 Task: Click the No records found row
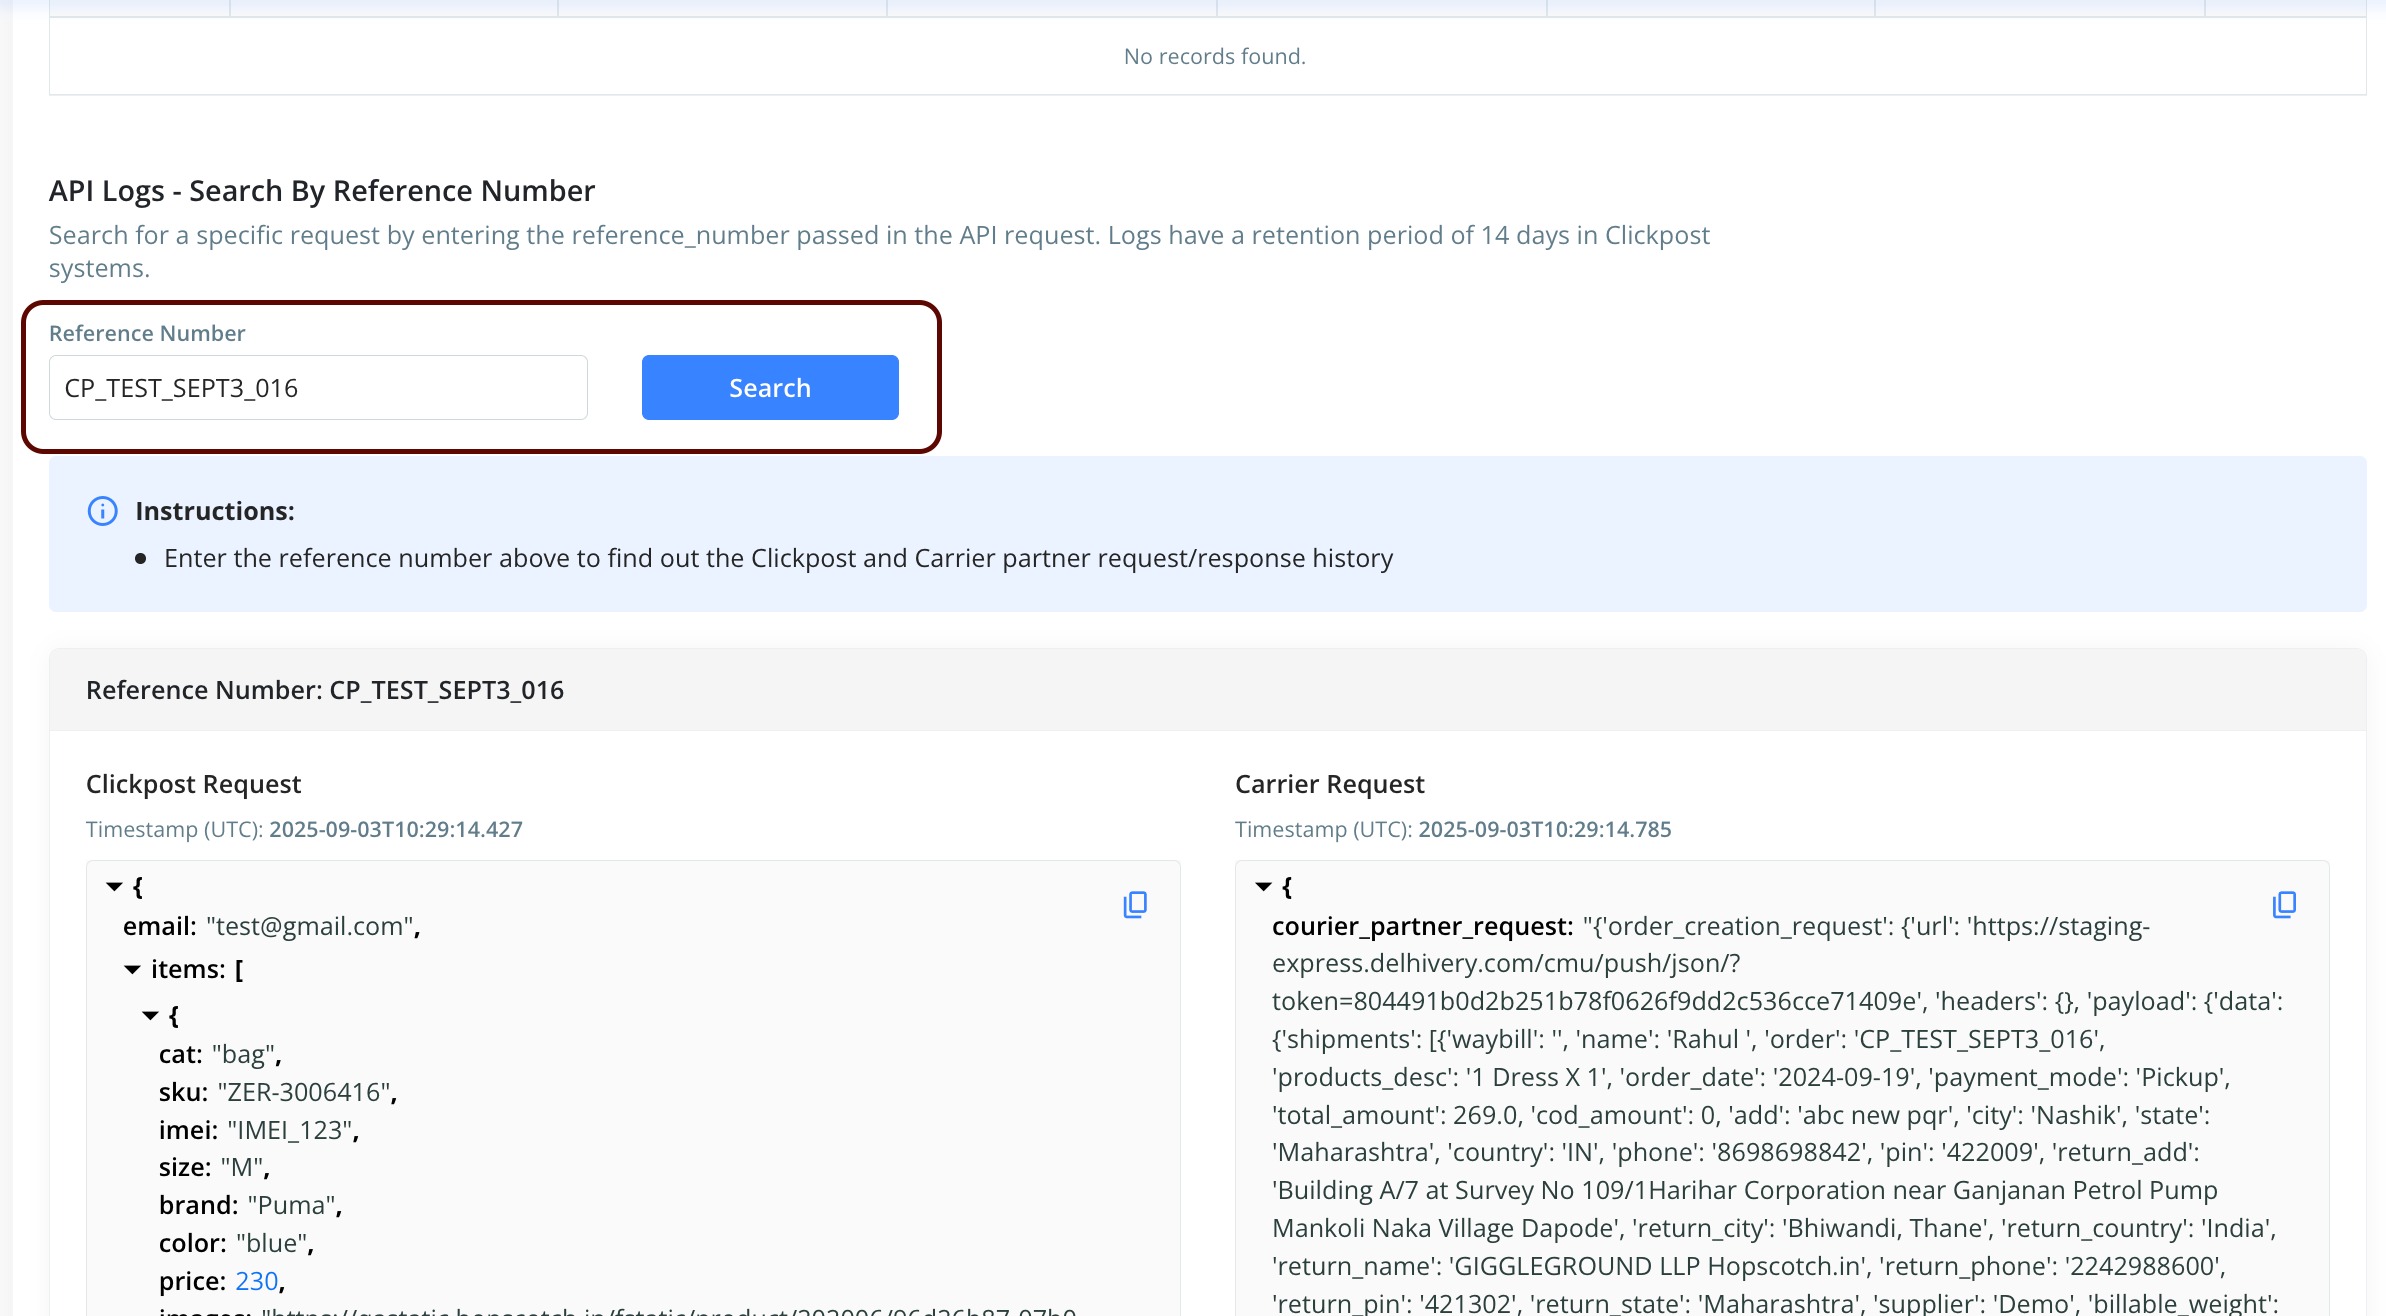click(x=1214, y=57)
